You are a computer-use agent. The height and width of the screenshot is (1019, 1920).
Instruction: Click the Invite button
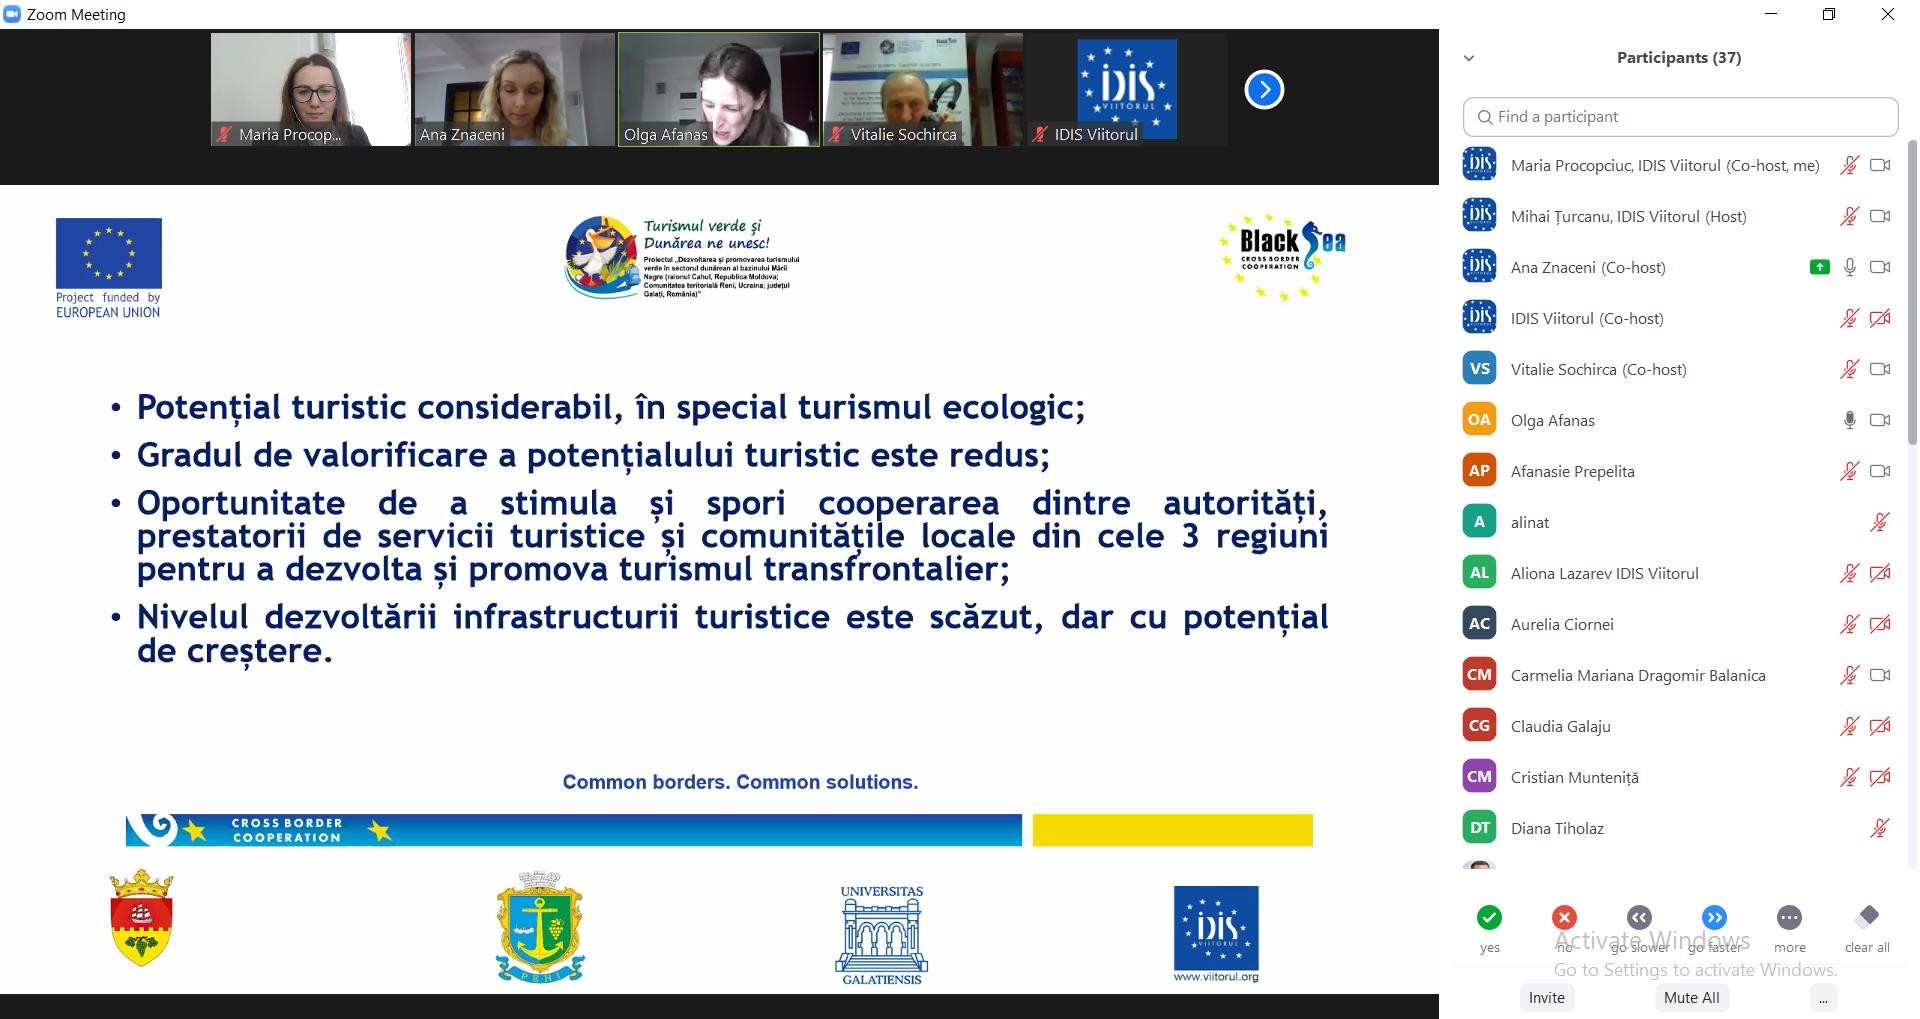tap(1546, 998)
